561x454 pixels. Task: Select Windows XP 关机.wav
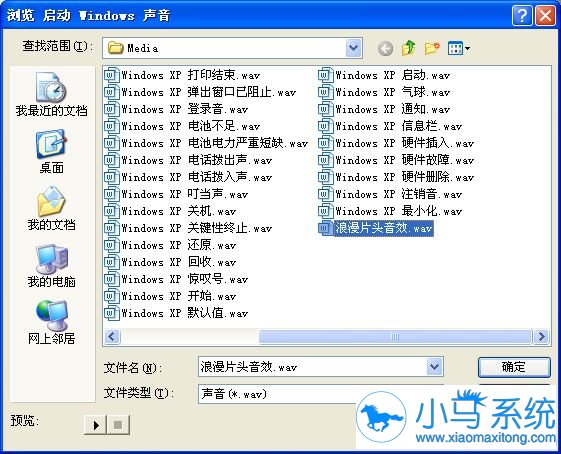(x=170, y=211)
